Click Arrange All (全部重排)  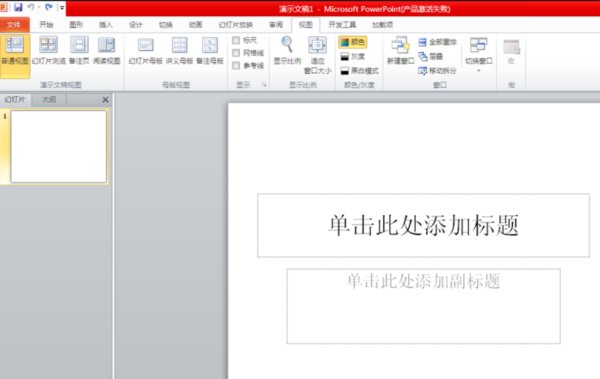(437, 42)
